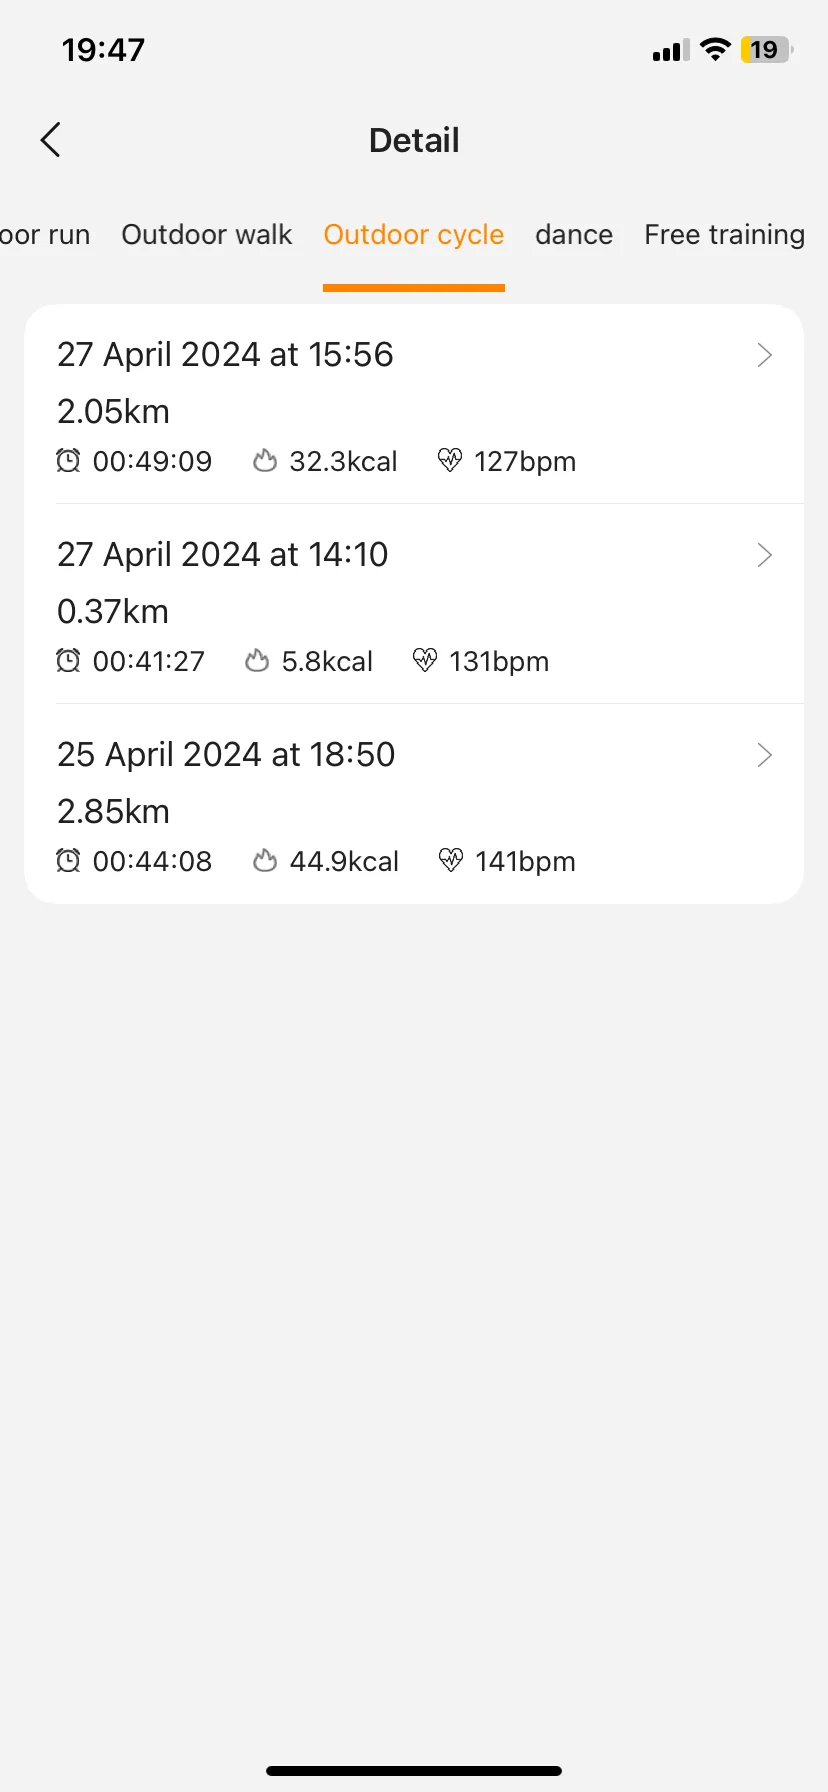Tap the stopwatch icon beside 00:44:08
The image size is (828, 1792).
(68, 861)
